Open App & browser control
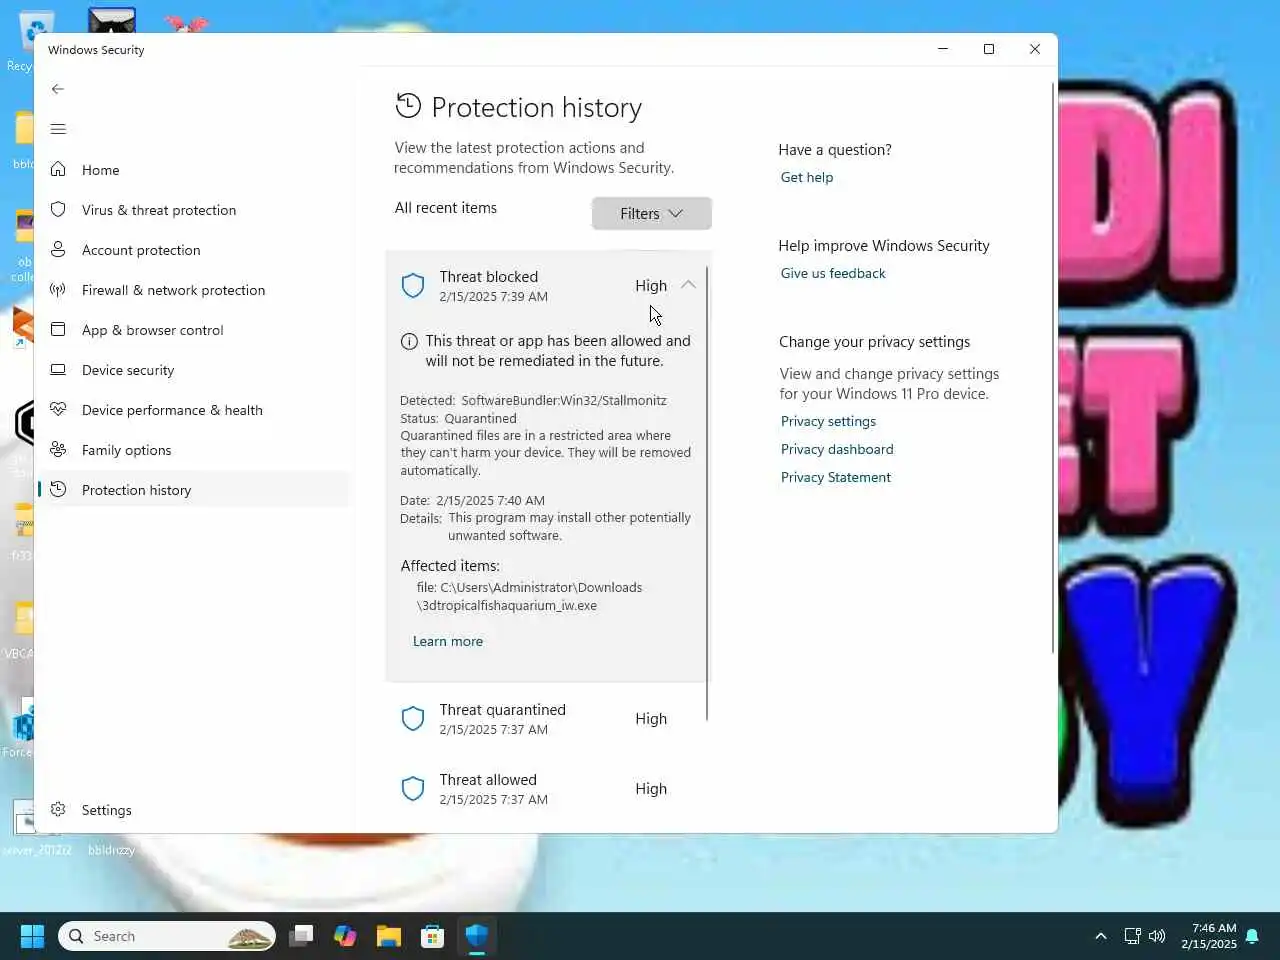 194,330
